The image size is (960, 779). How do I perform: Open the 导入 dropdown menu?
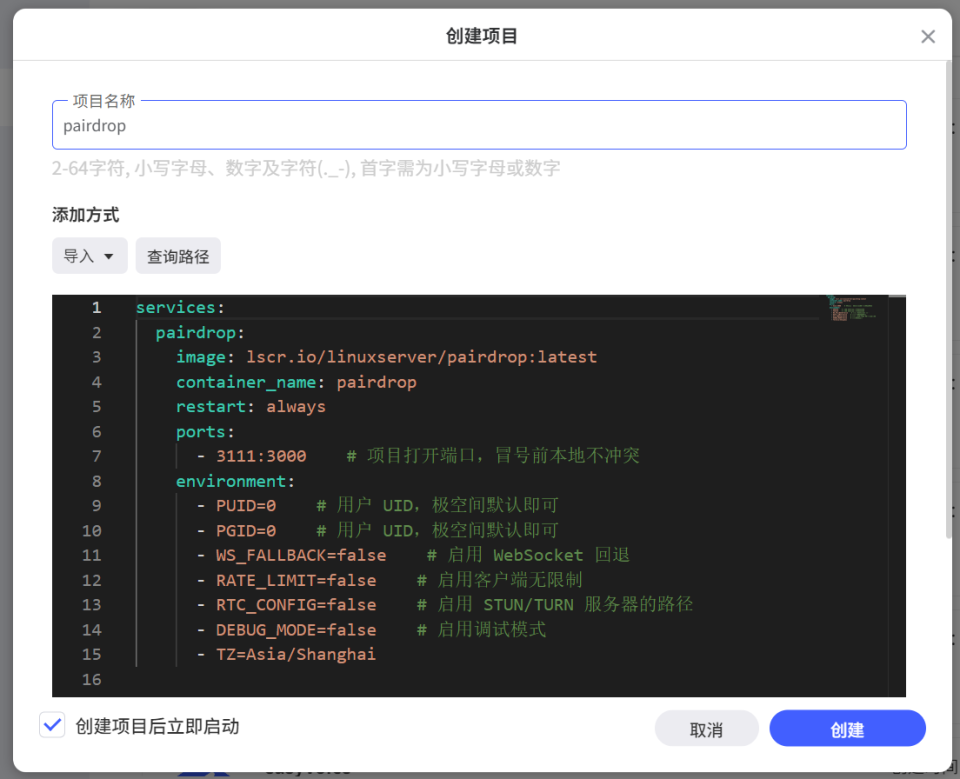(x=89, y=256)
